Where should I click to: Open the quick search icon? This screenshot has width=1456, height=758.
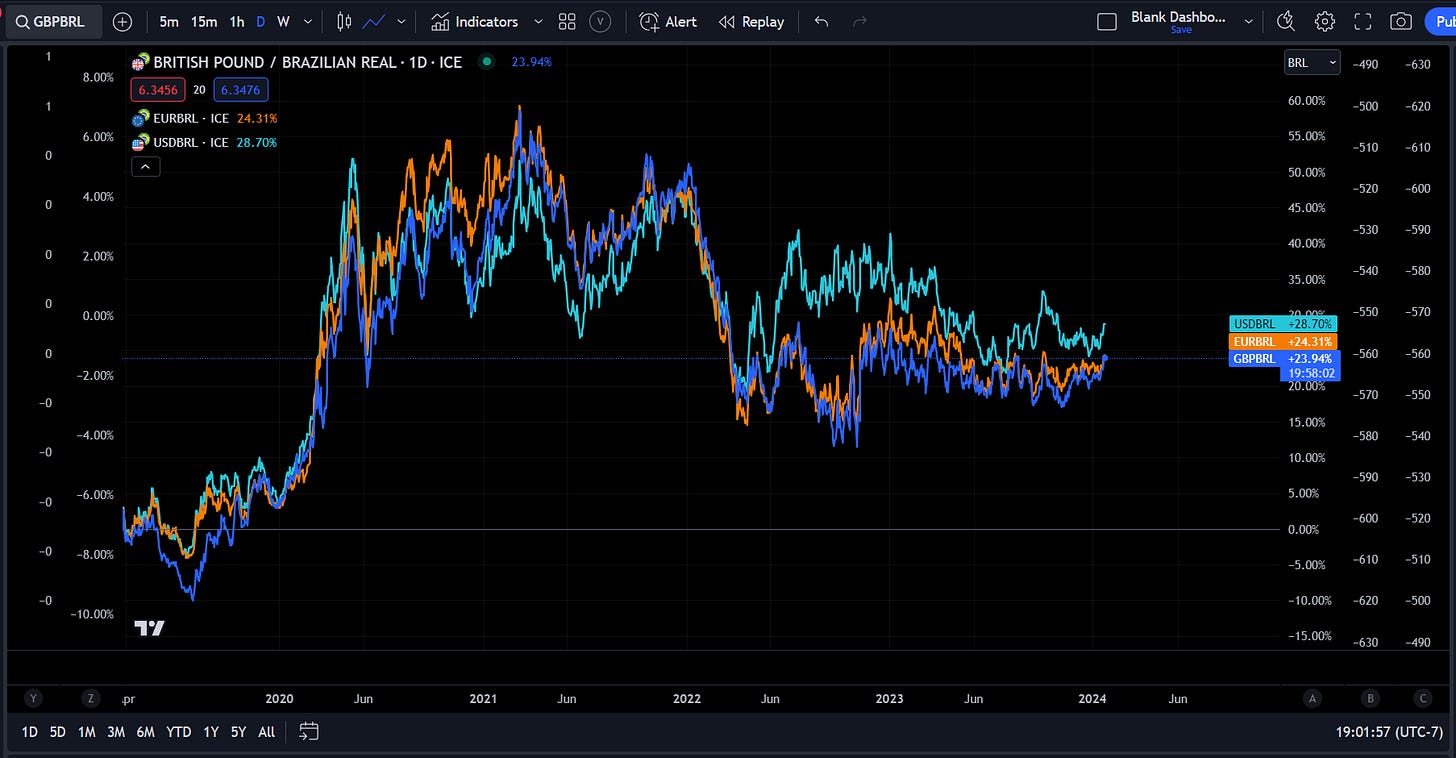(x=1286, y=21)
